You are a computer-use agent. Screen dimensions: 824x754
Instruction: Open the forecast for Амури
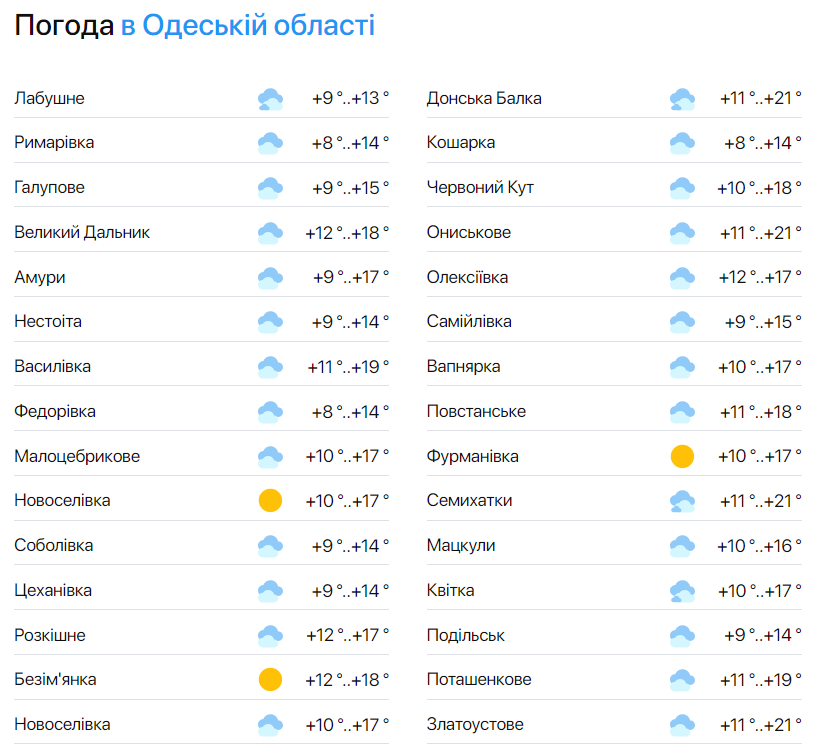click(40, 276)
